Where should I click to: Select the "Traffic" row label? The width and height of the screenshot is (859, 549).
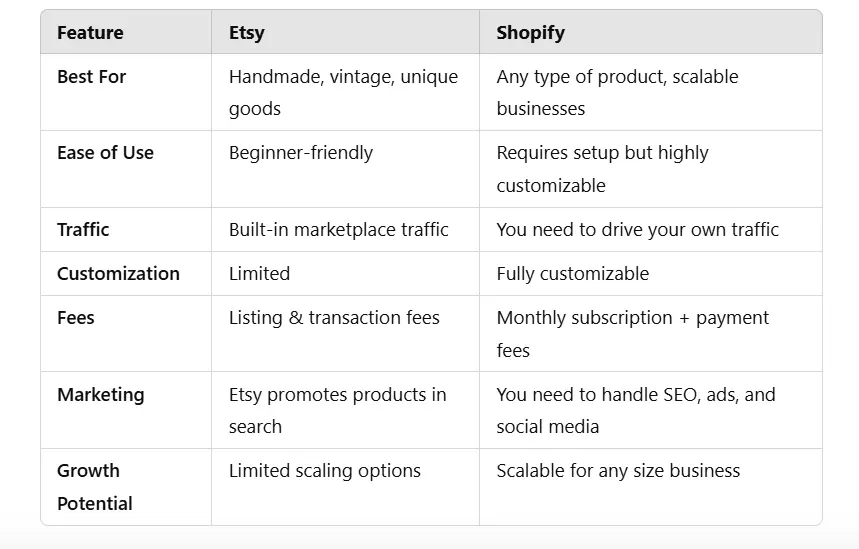click(83, 229)
